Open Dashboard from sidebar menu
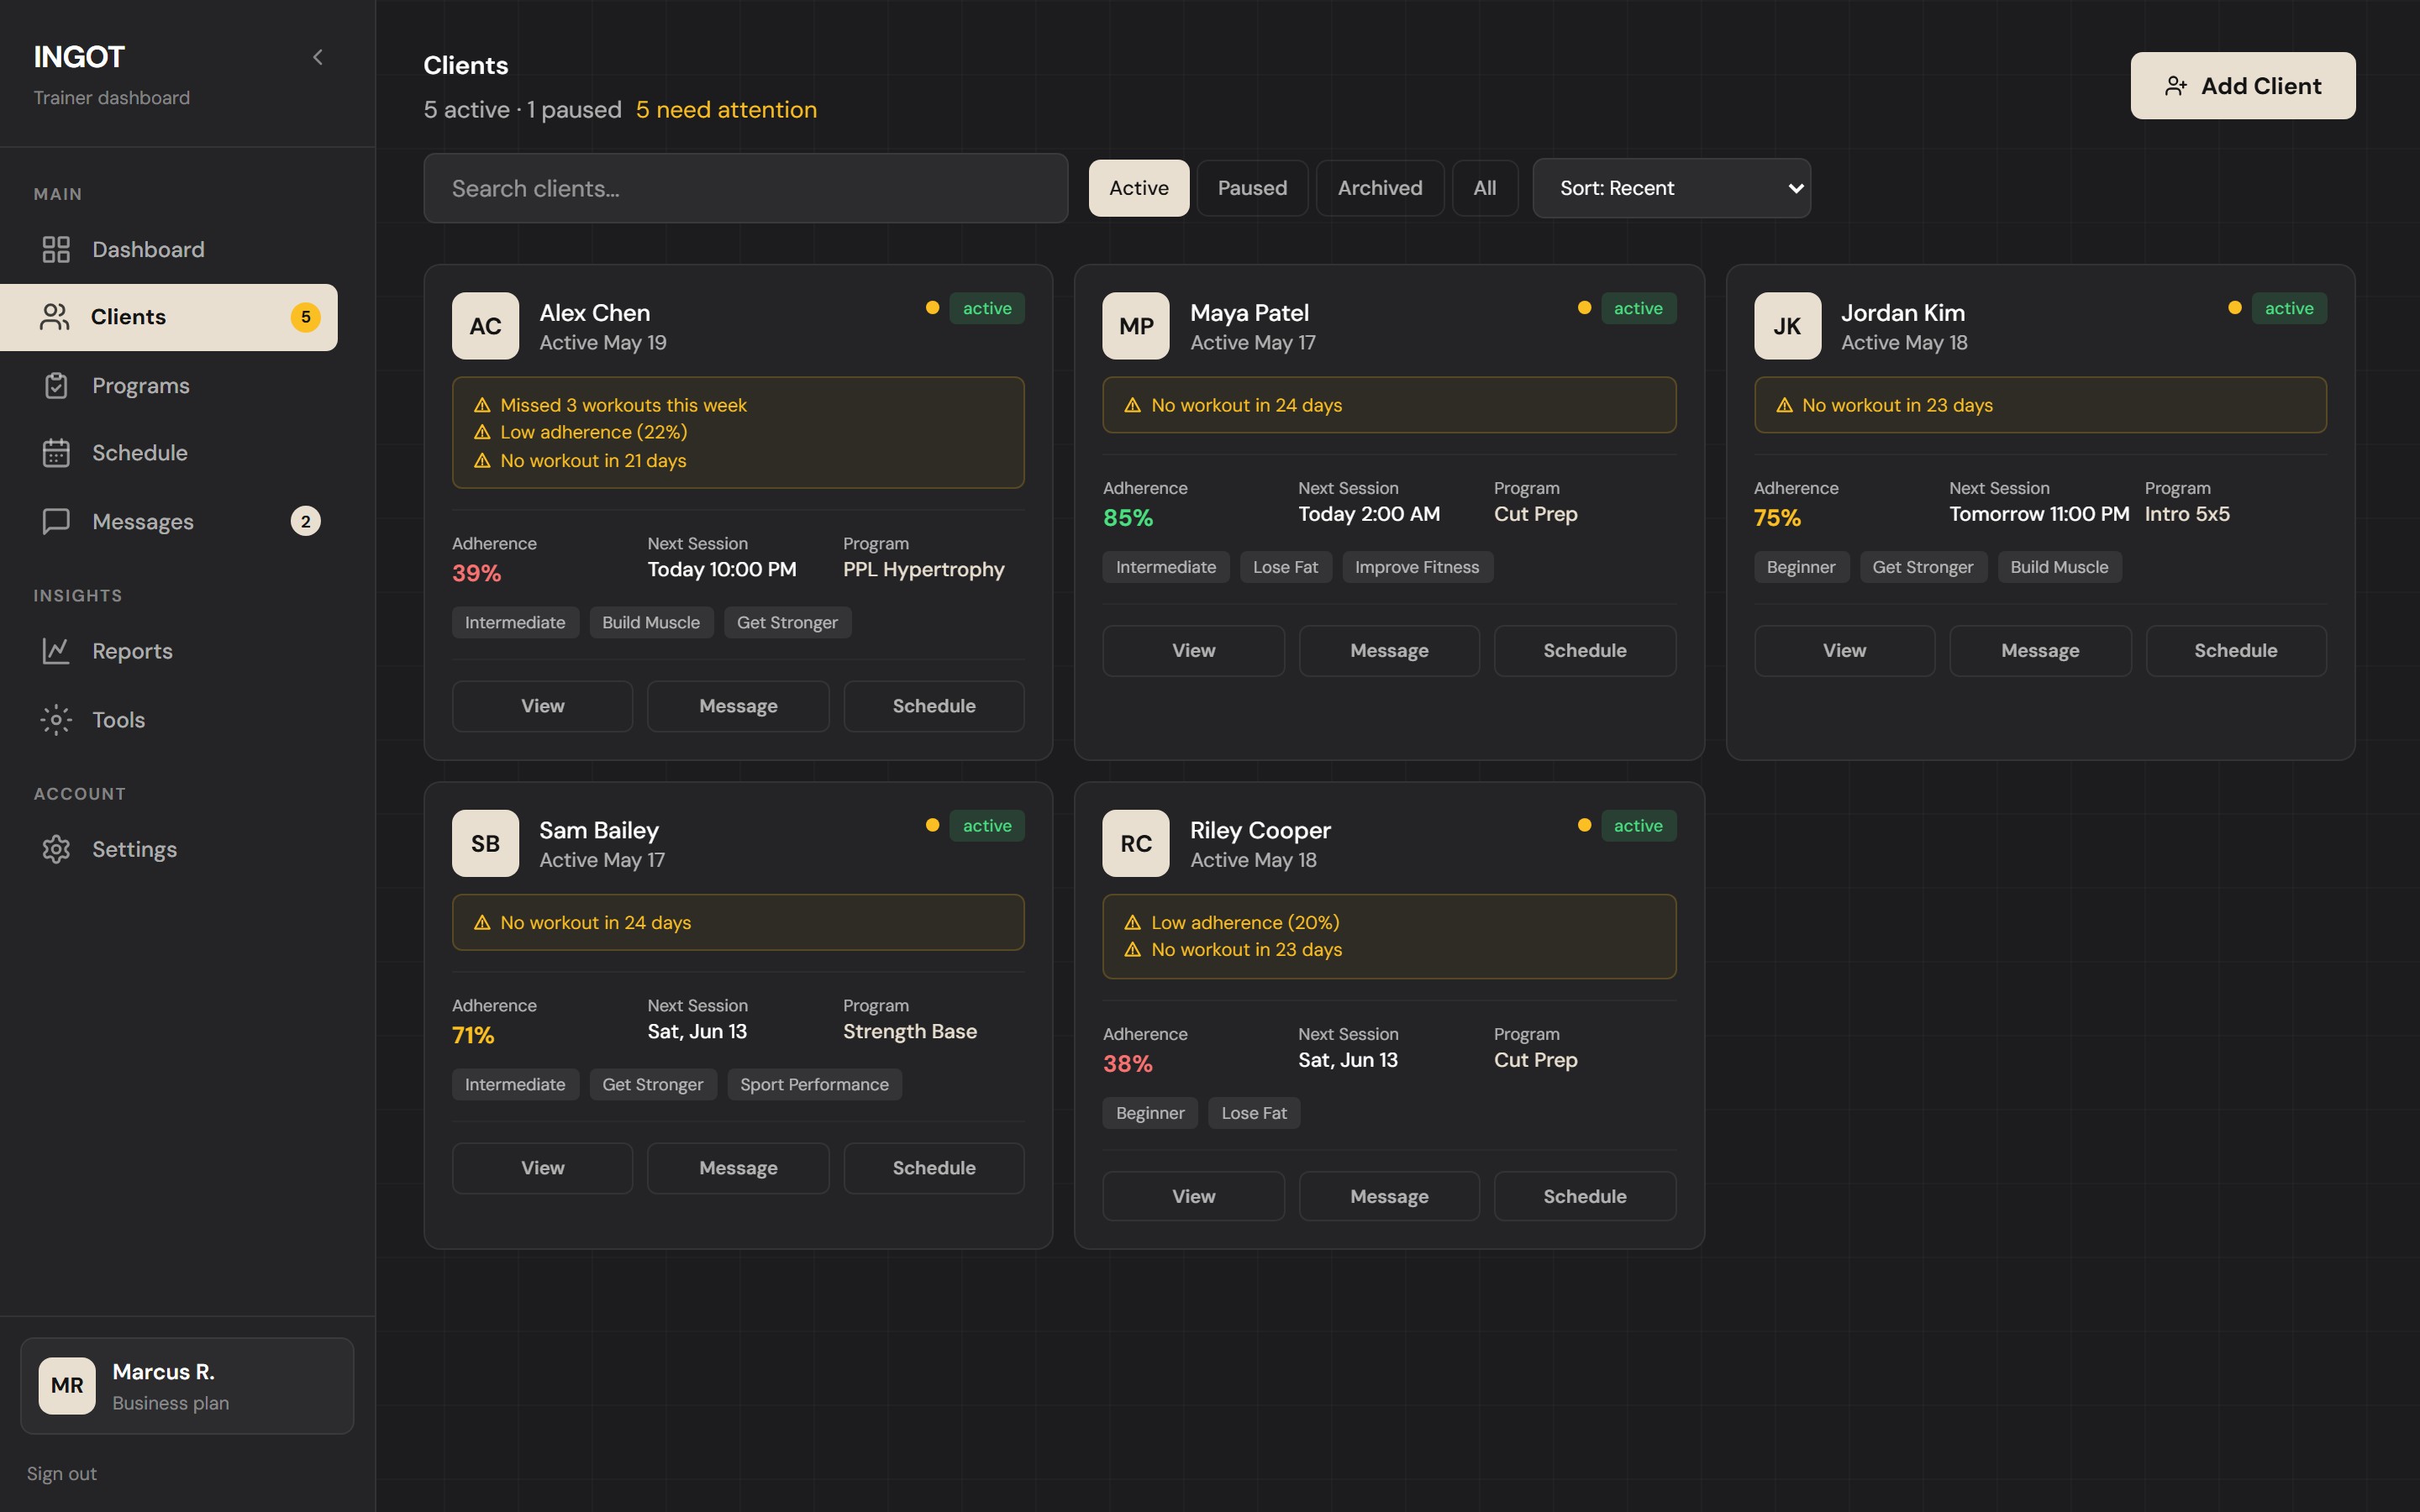The width and height of the screenshot is (2420, 1512). coord(169,249)
